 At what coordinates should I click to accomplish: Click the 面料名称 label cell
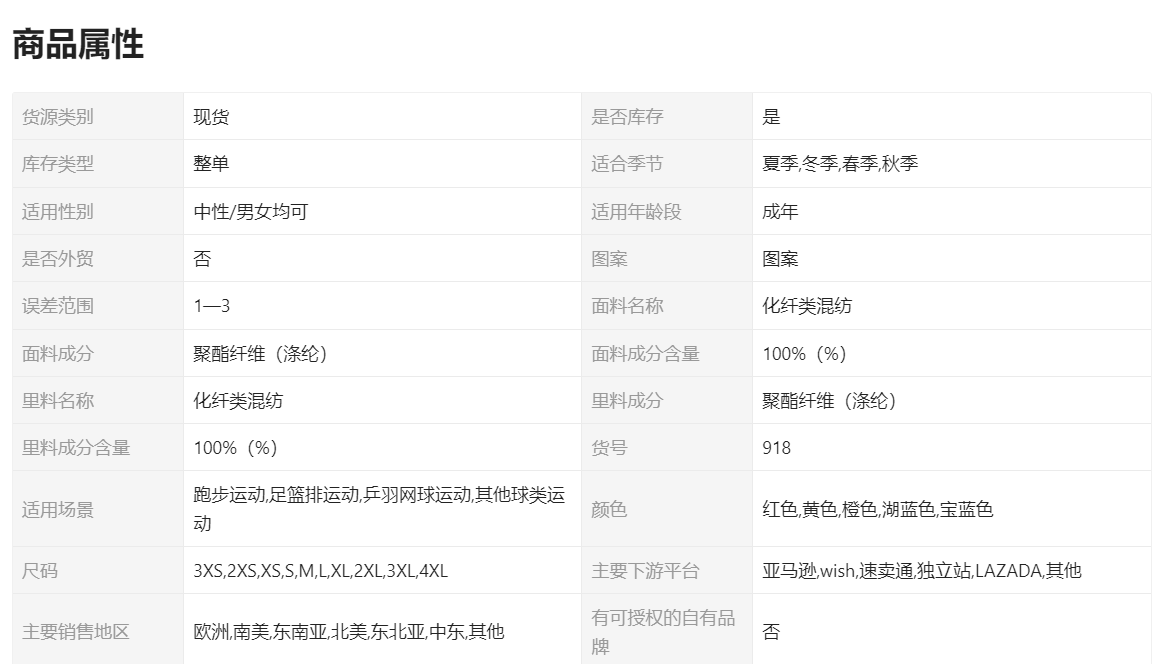point(627,306)
